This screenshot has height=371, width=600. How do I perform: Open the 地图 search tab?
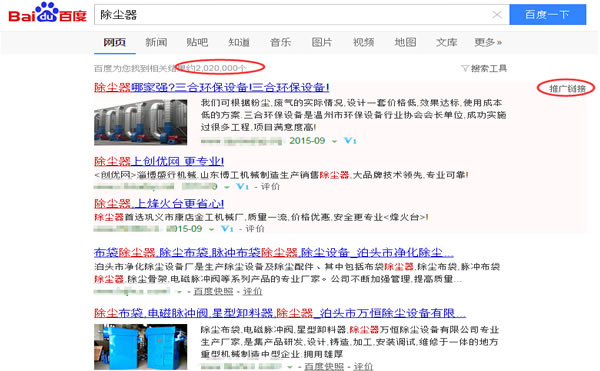(405, 42)
